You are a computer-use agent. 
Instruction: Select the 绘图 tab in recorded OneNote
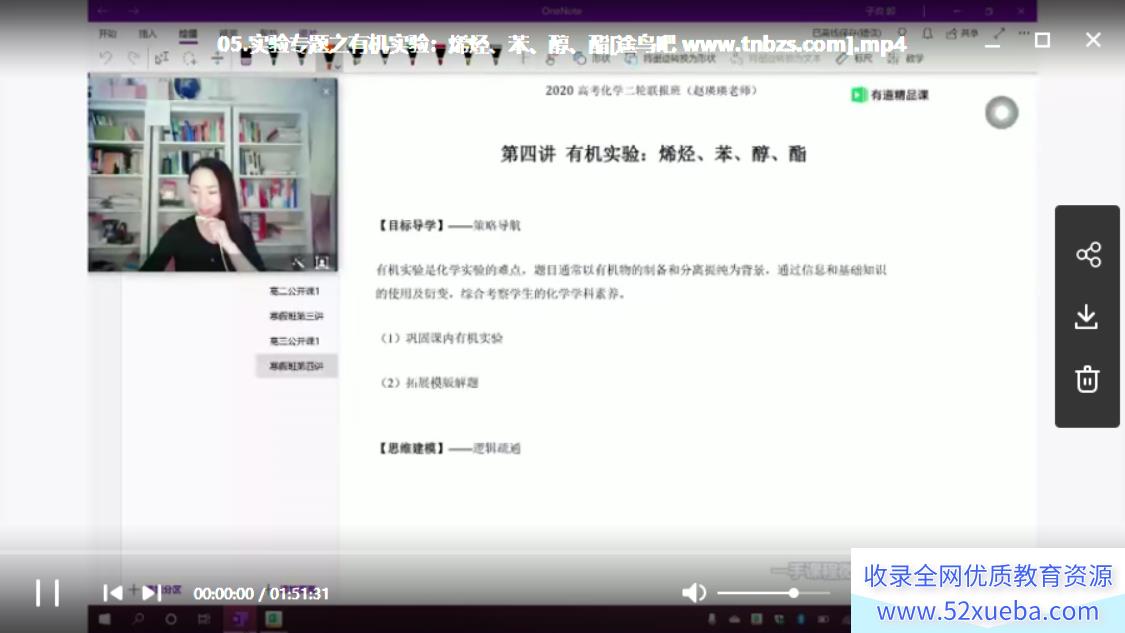(188, 34)
